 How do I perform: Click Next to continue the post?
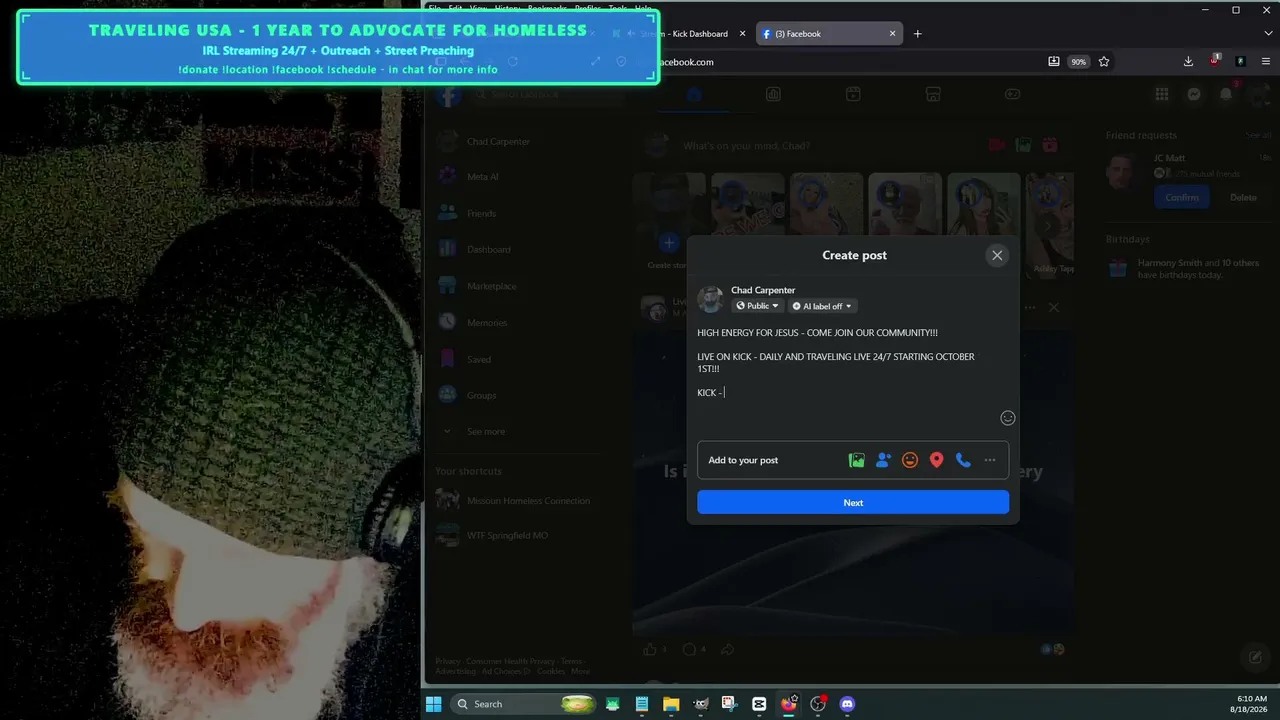pyautogui.click(x=853, y=502)
